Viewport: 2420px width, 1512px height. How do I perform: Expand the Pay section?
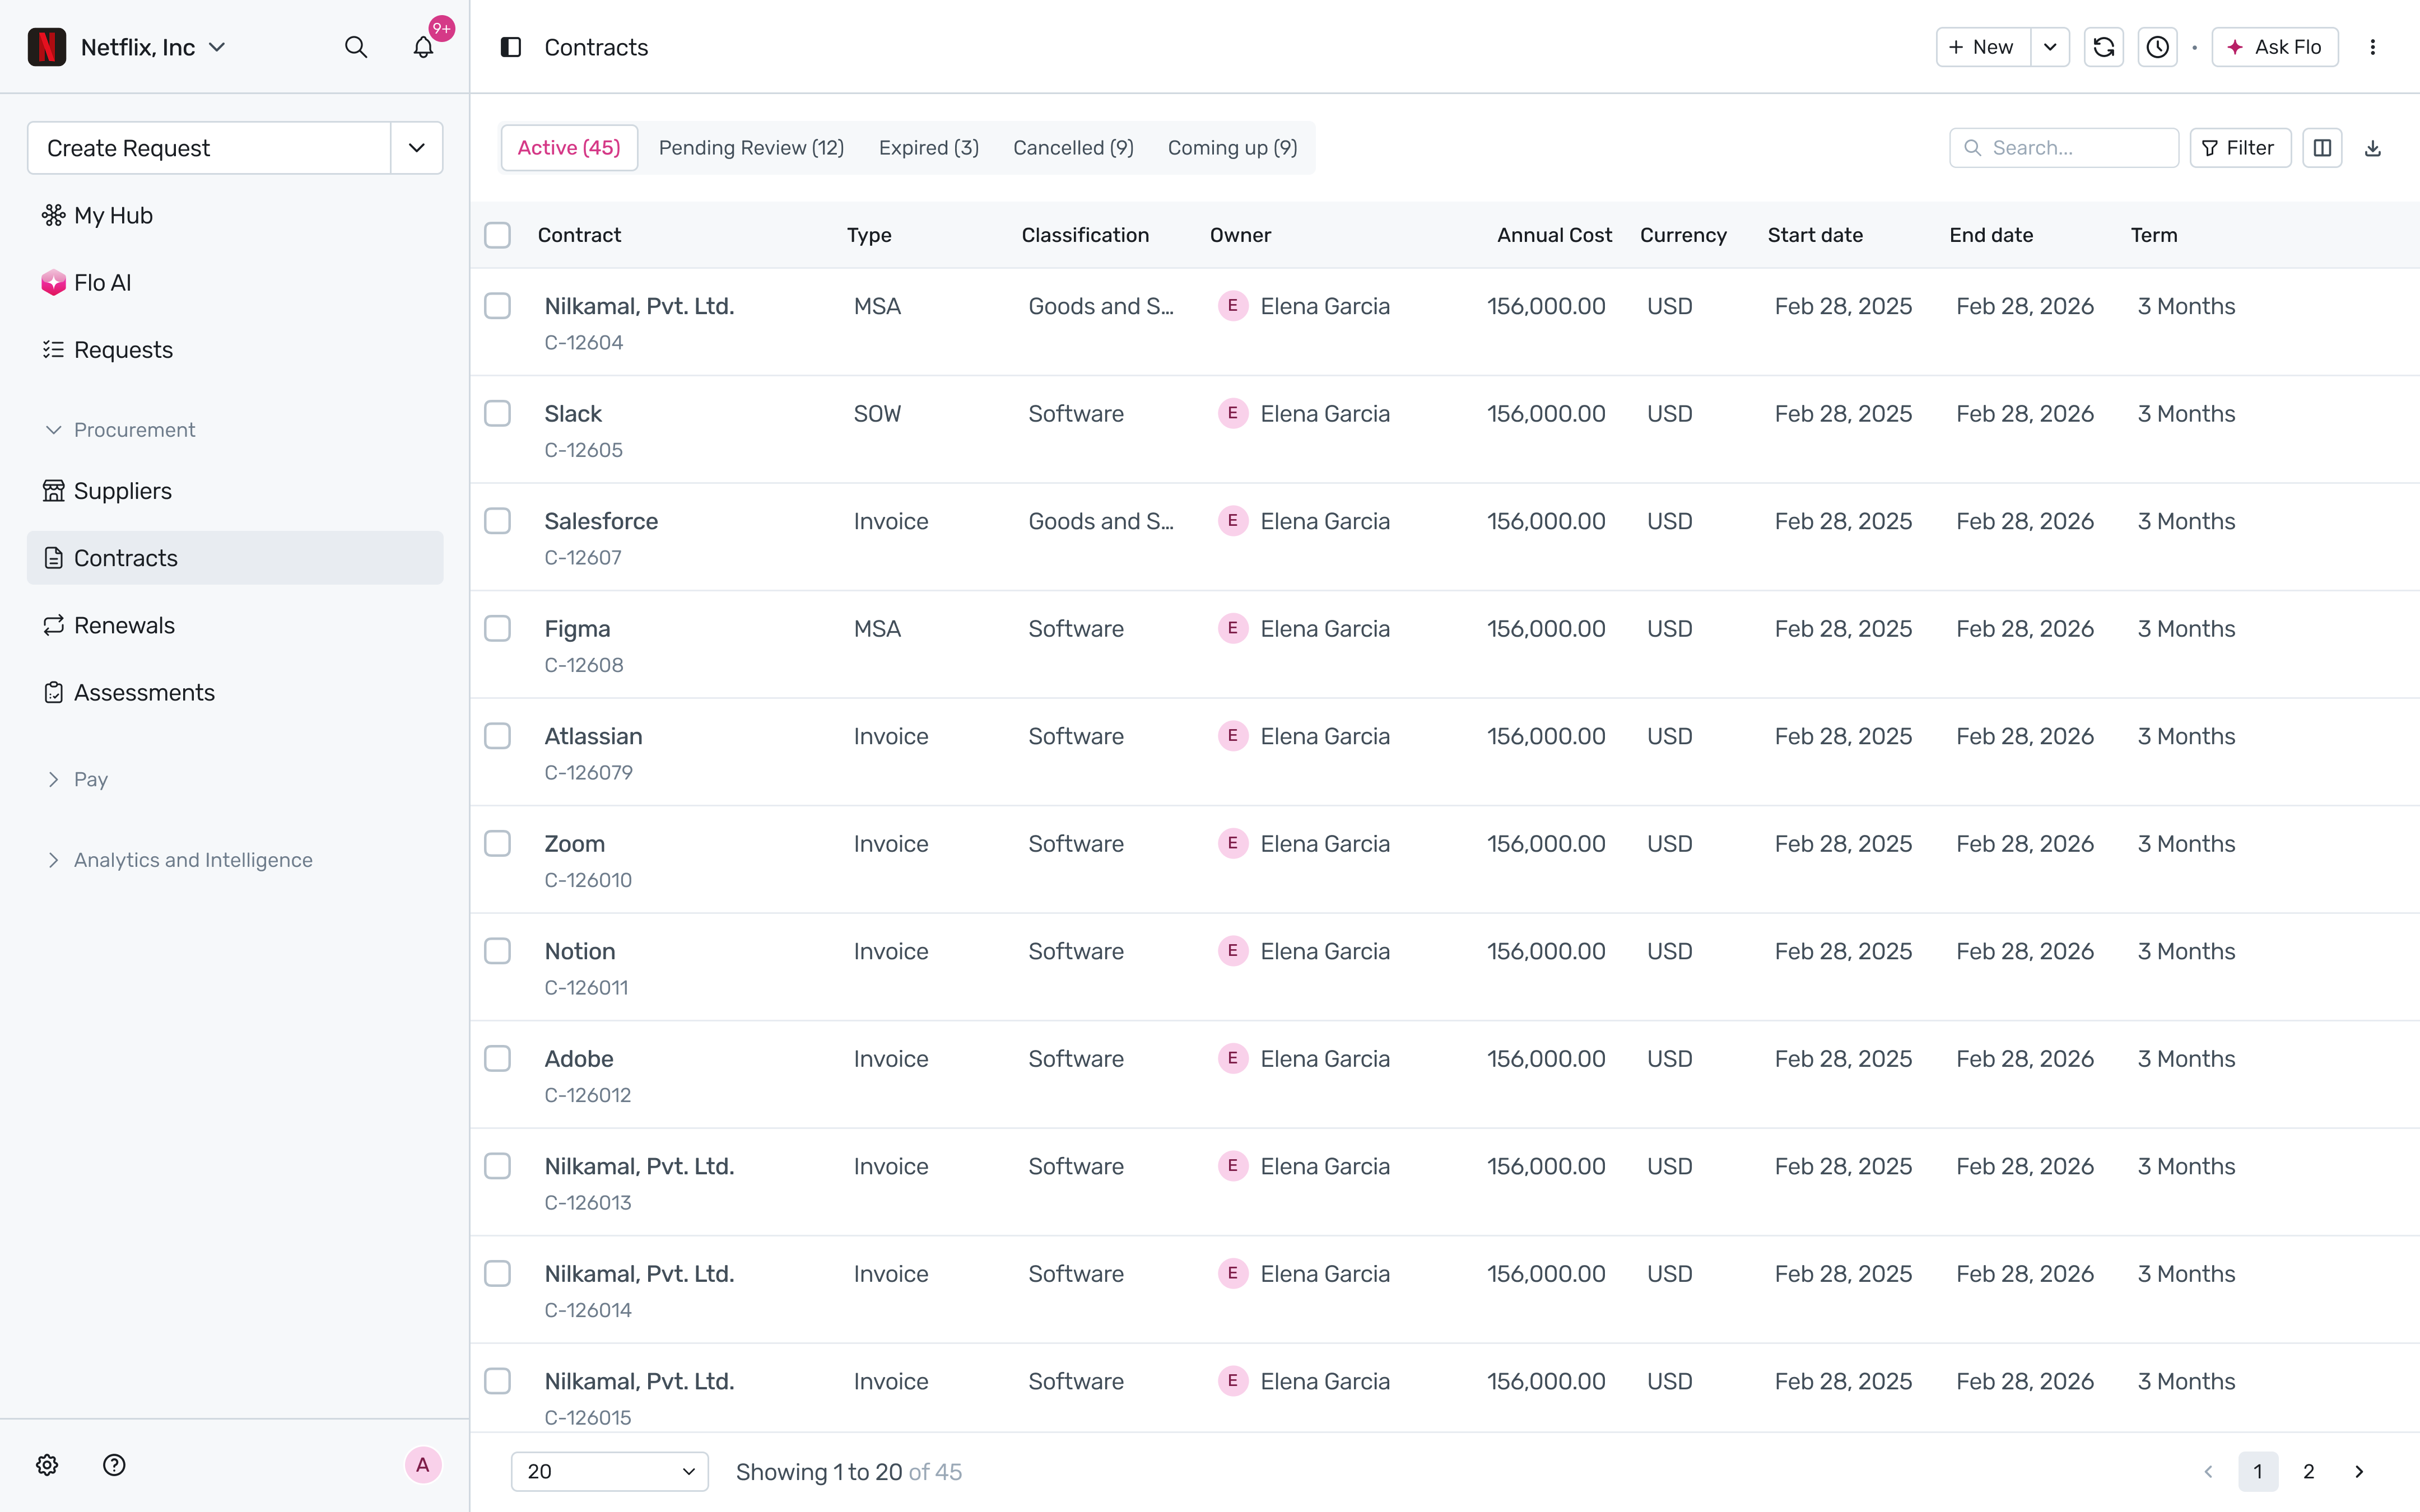77,779
